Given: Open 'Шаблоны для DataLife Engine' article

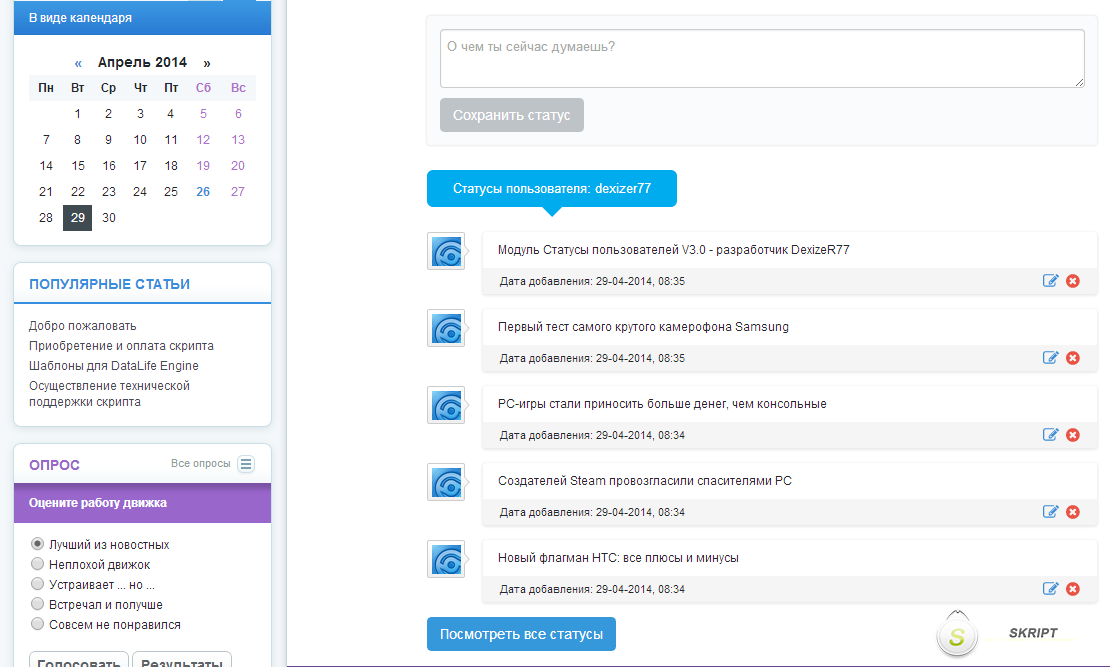Looking at the screenshot, I should [x=114, y=365].
